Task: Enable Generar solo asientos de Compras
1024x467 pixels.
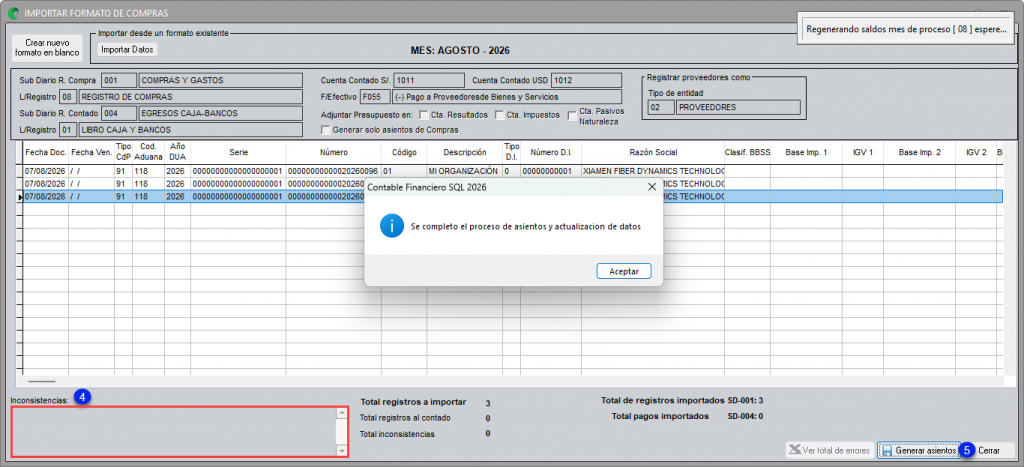Action: tap(325, 130)
